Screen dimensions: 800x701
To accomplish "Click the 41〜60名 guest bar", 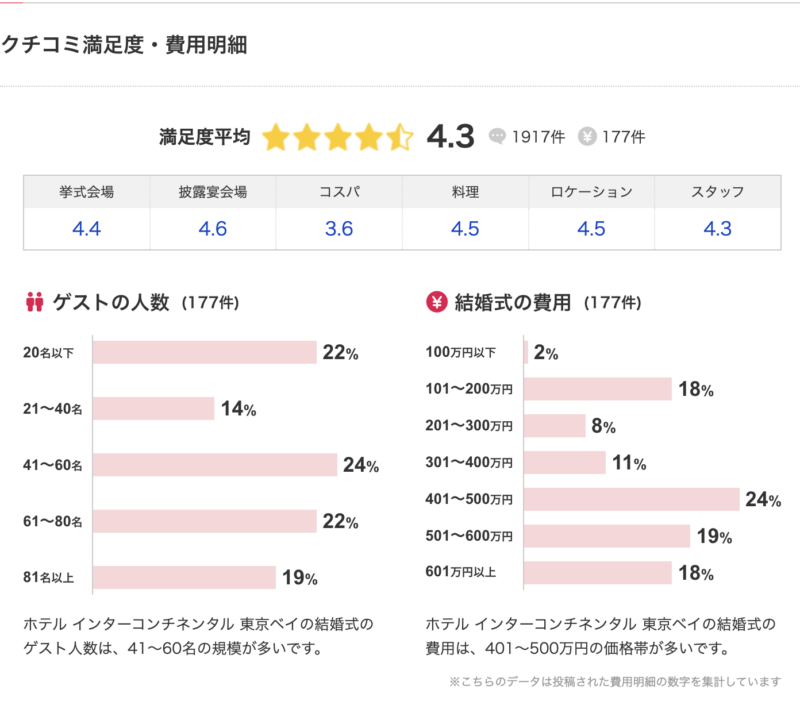I will pyautogui.click(x=215, y=465).
